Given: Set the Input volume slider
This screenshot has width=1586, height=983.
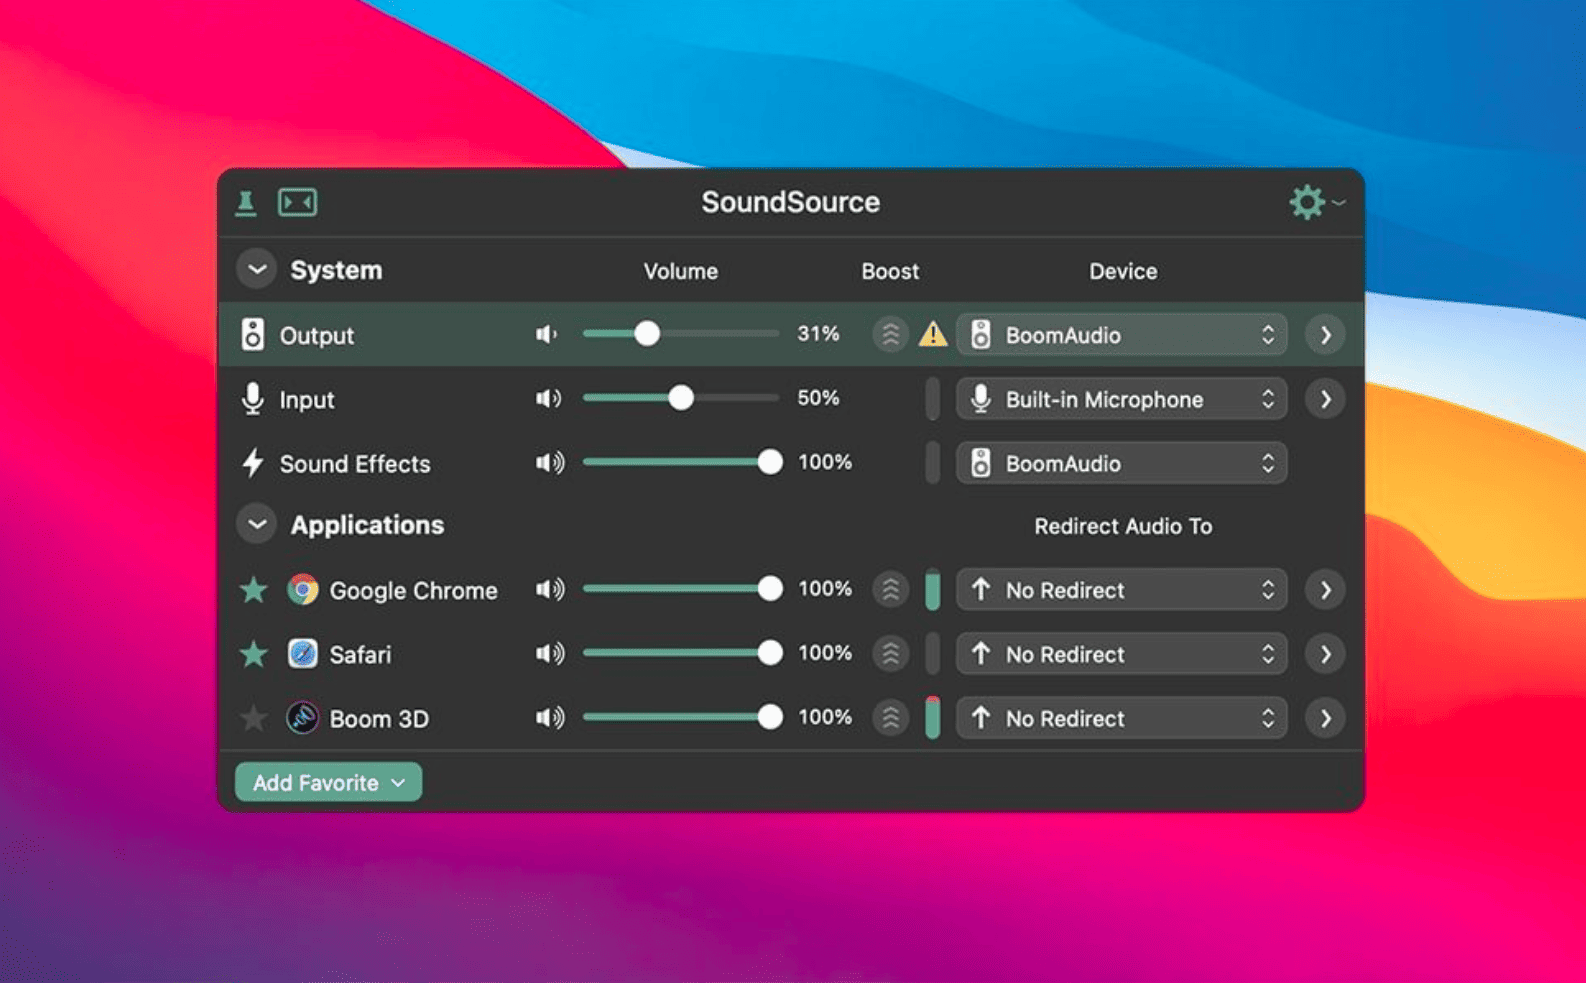Looking at the screenshot, I should 680,398.
